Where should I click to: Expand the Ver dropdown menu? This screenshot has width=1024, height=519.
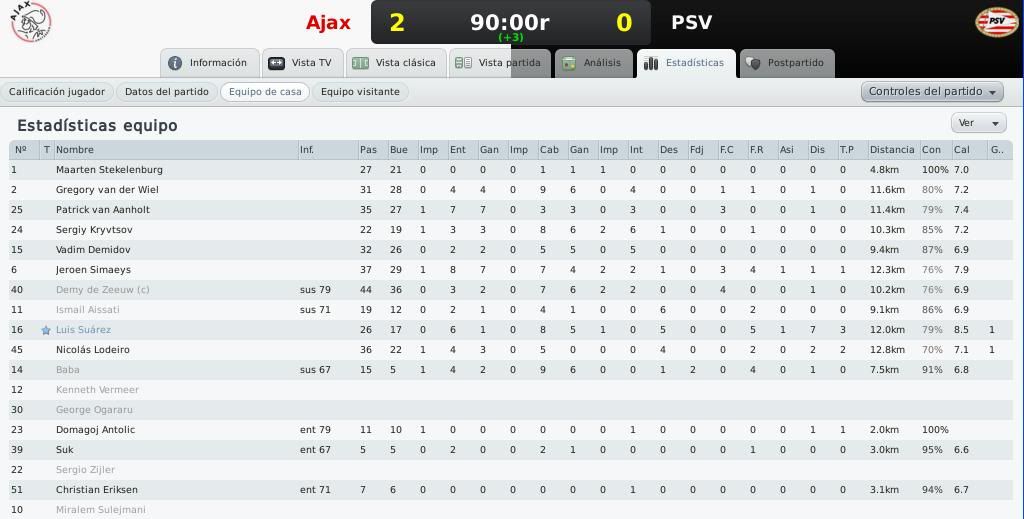tap(978, 123)
